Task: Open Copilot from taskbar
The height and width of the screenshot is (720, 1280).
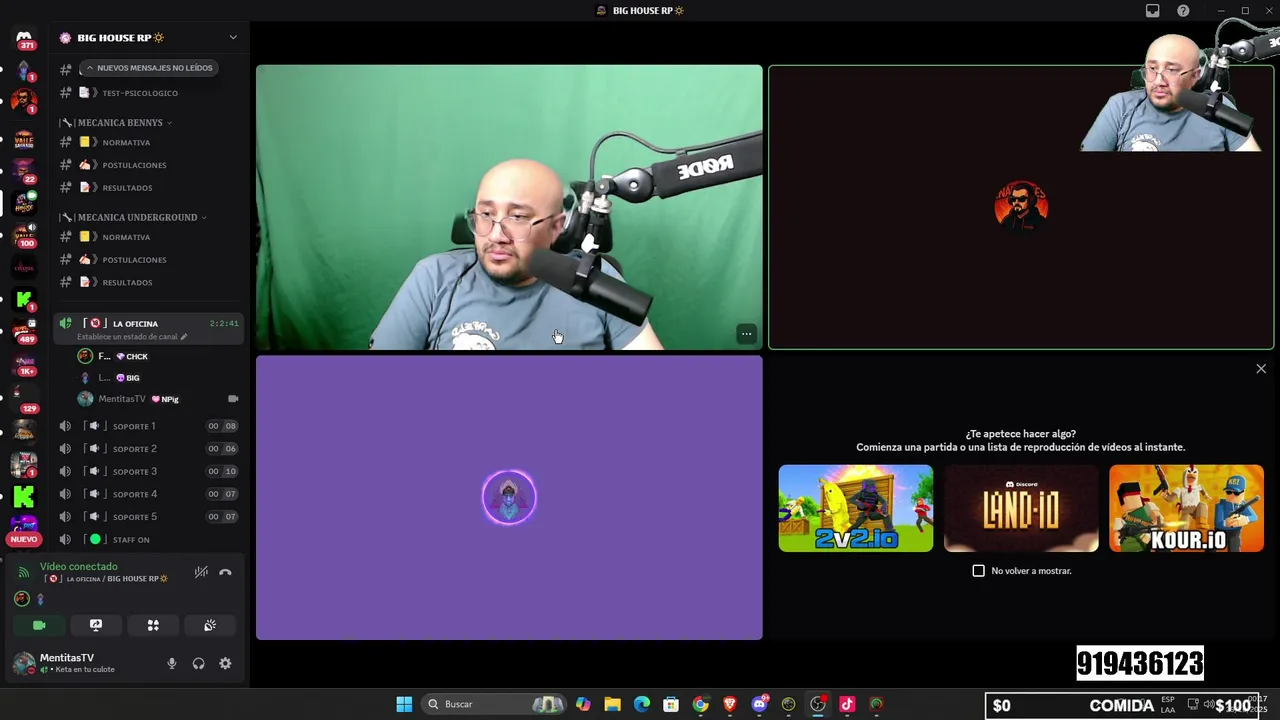Action: 583,704
